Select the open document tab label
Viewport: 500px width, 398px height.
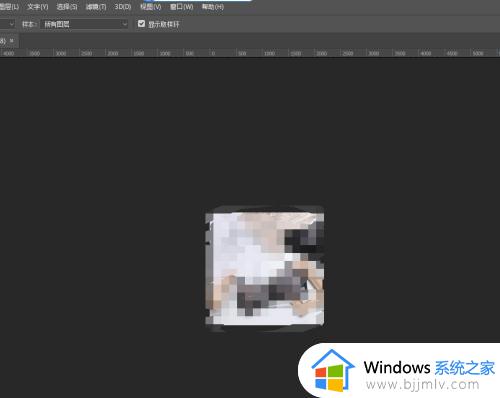click(x=3, y=41)
